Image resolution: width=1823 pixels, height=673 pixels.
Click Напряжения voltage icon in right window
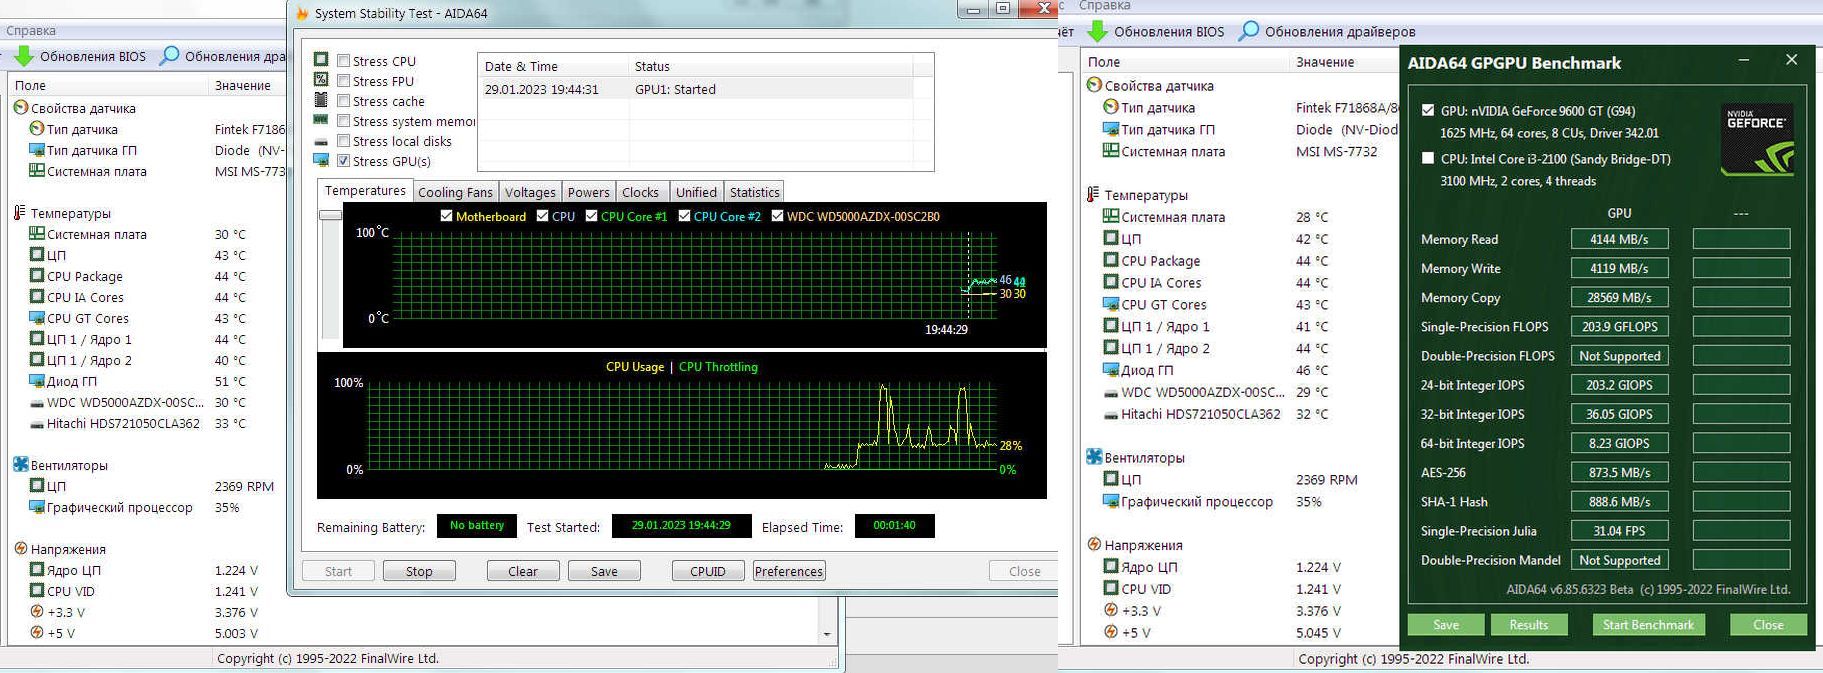tap(1094, 545)
